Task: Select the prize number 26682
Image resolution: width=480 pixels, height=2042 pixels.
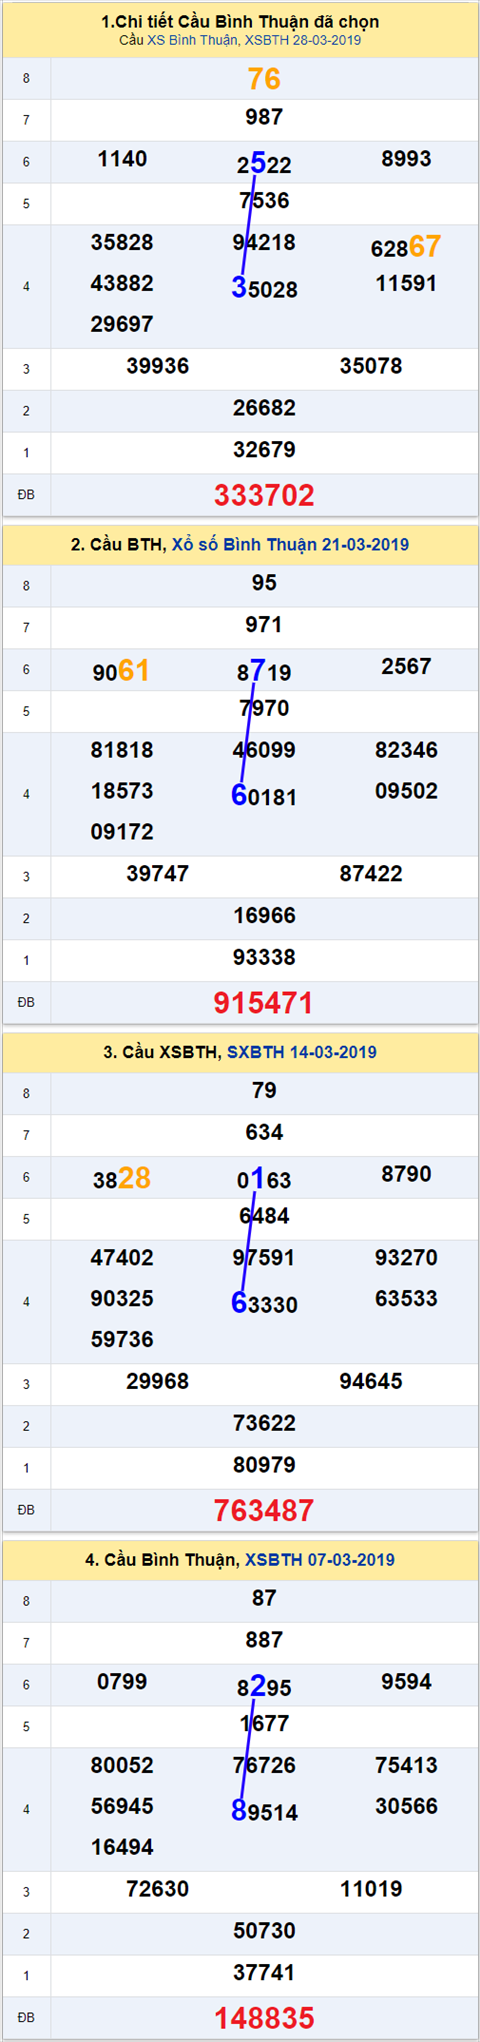Action: pos(264,408)
